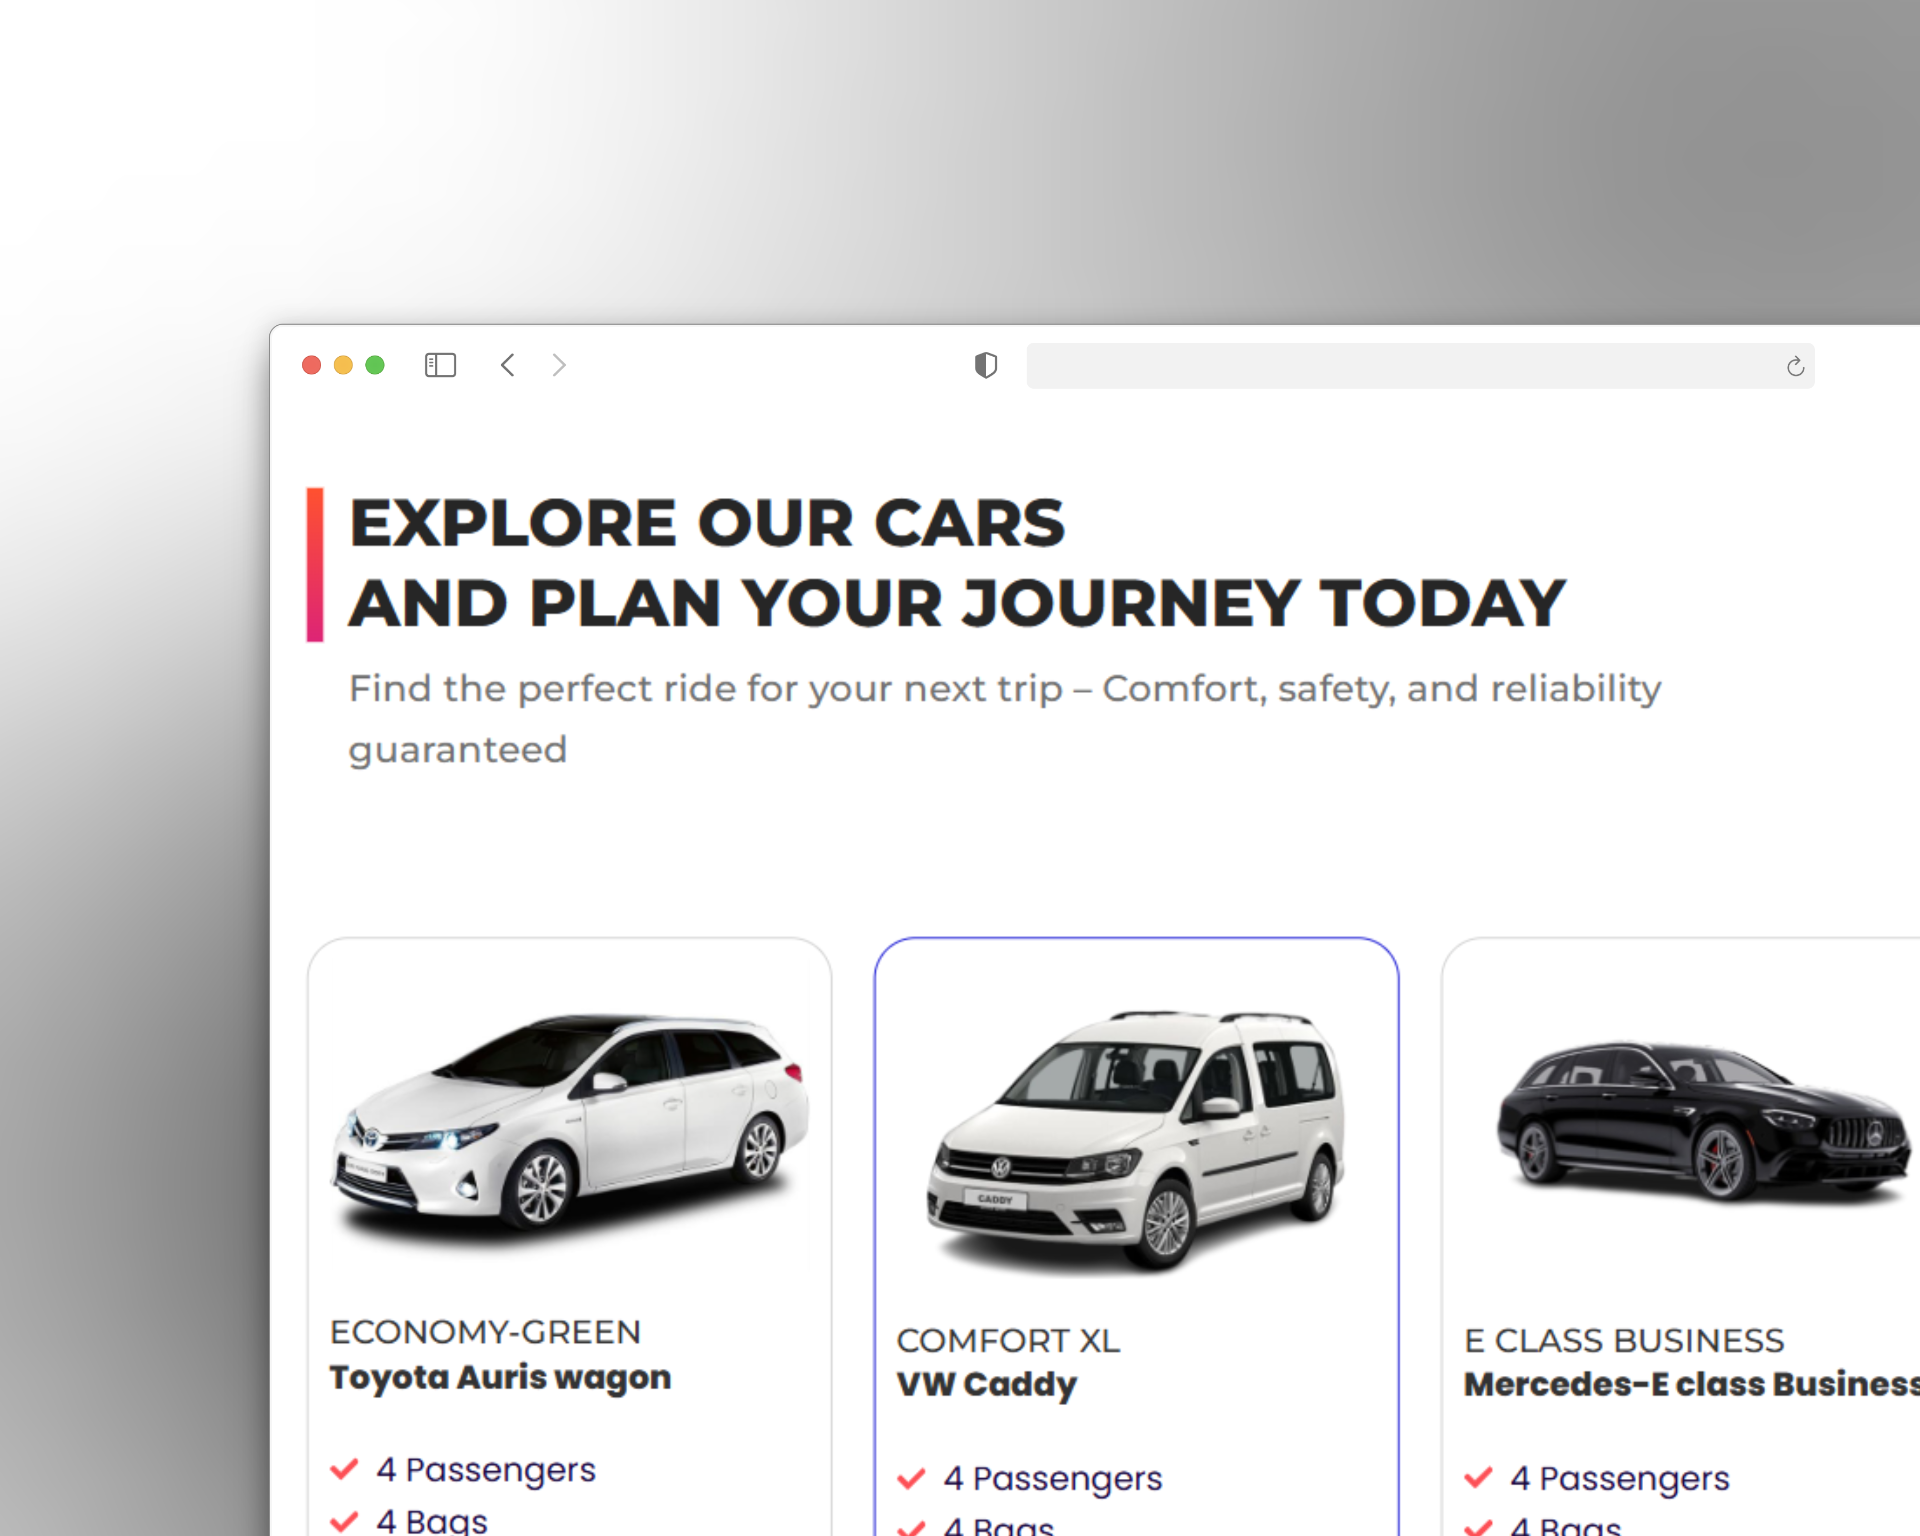1920x1536 pixels.
Task: Focus the browser address bar
Action: point(1400,366)
